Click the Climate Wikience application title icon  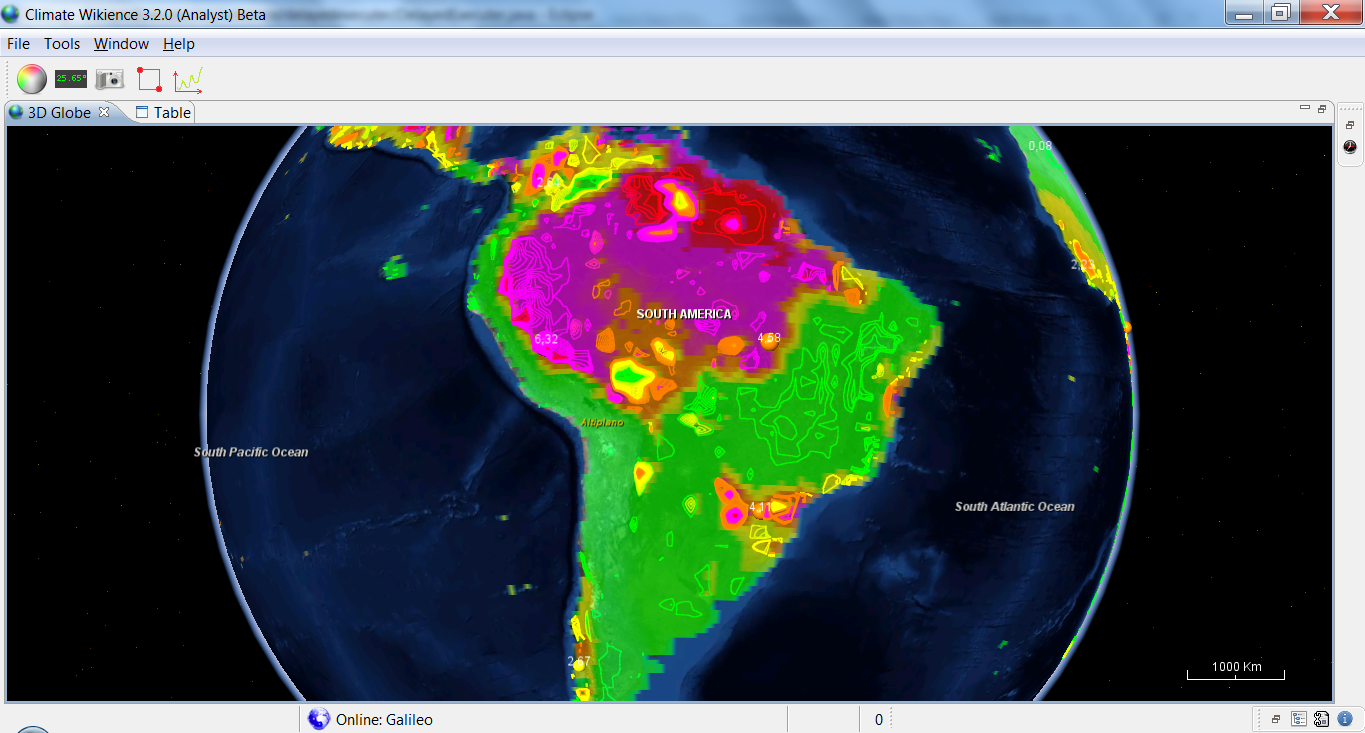click(x=11, y=14)
